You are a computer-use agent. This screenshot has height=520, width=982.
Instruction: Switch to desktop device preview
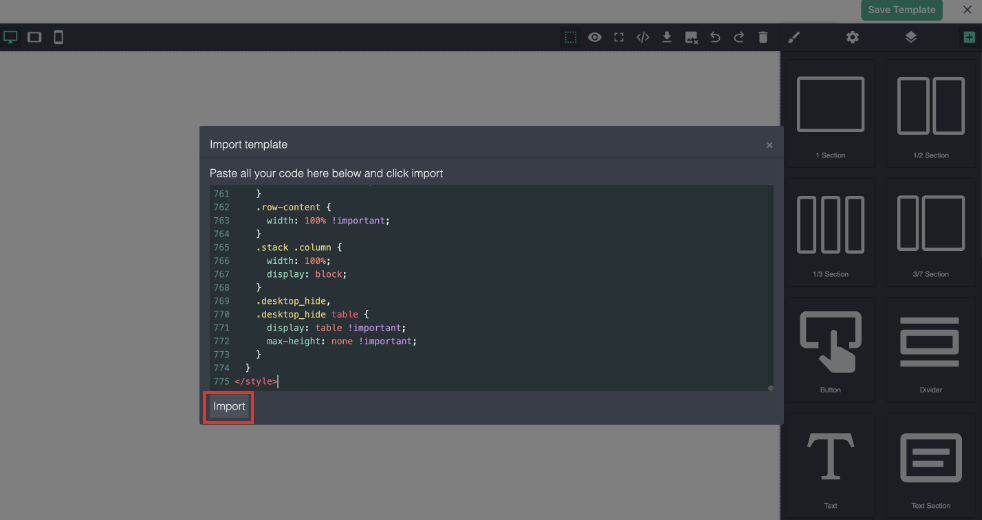[11, 37]
